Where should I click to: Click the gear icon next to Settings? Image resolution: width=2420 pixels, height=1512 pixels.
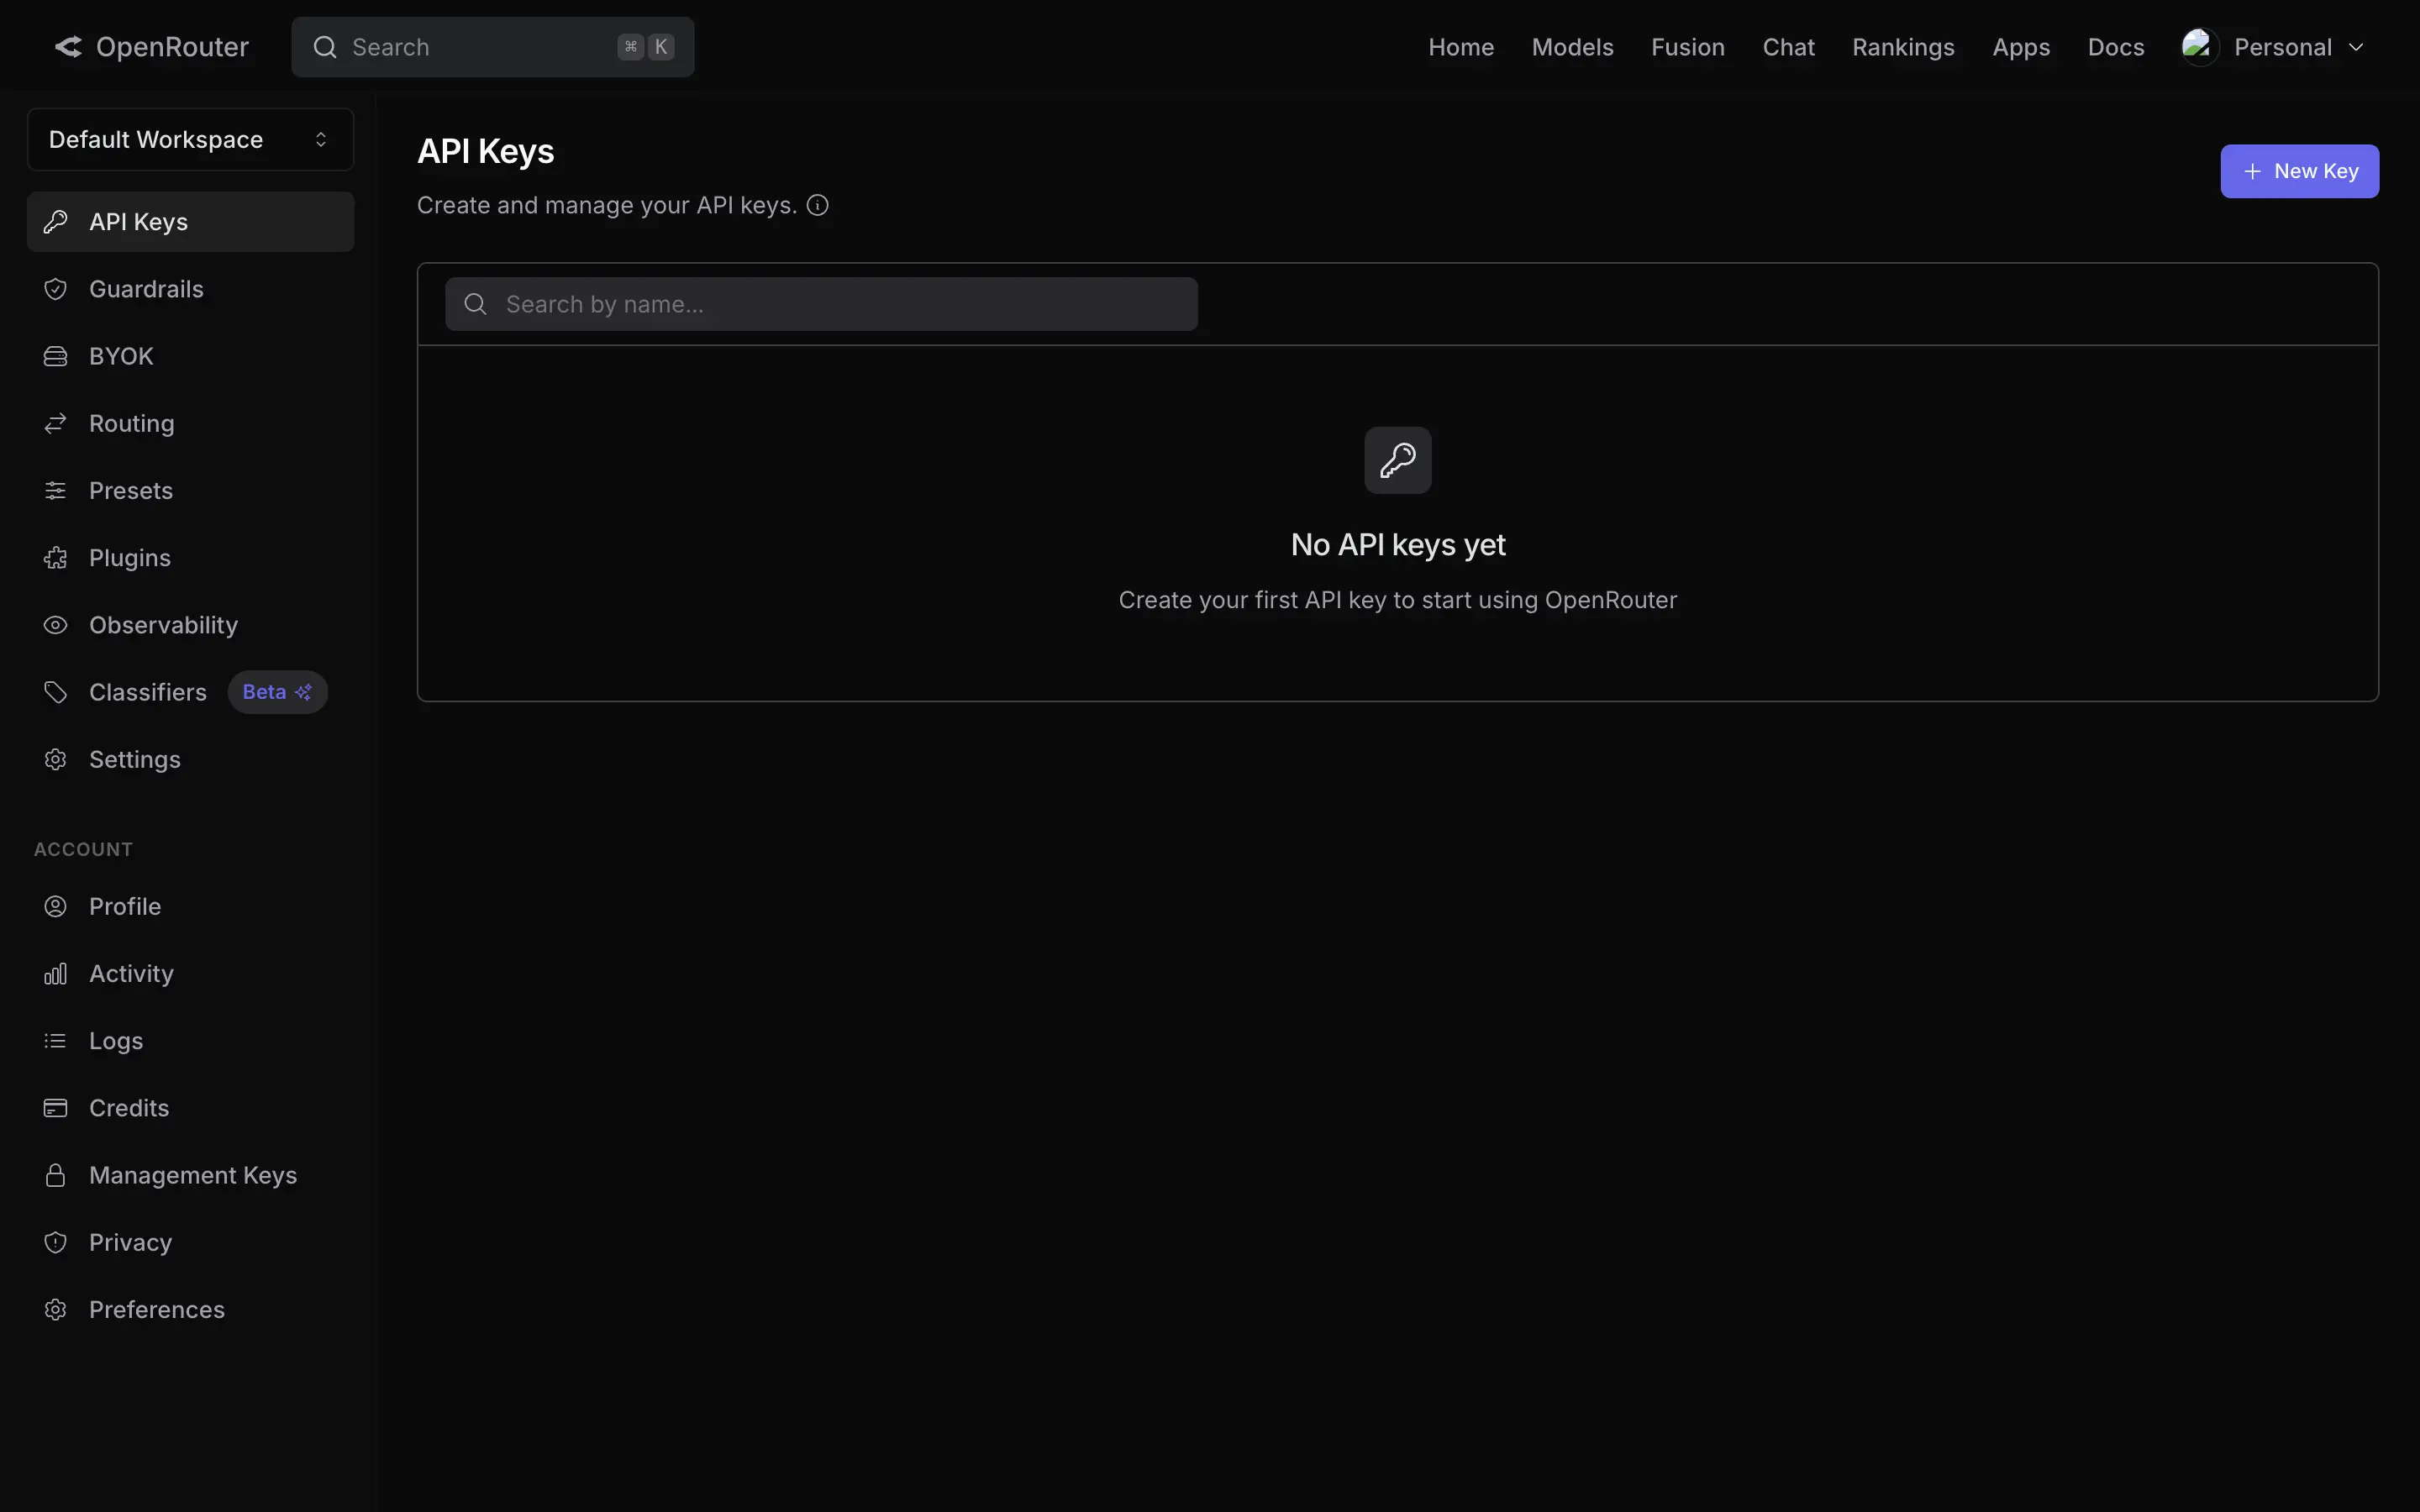point(56,759)
